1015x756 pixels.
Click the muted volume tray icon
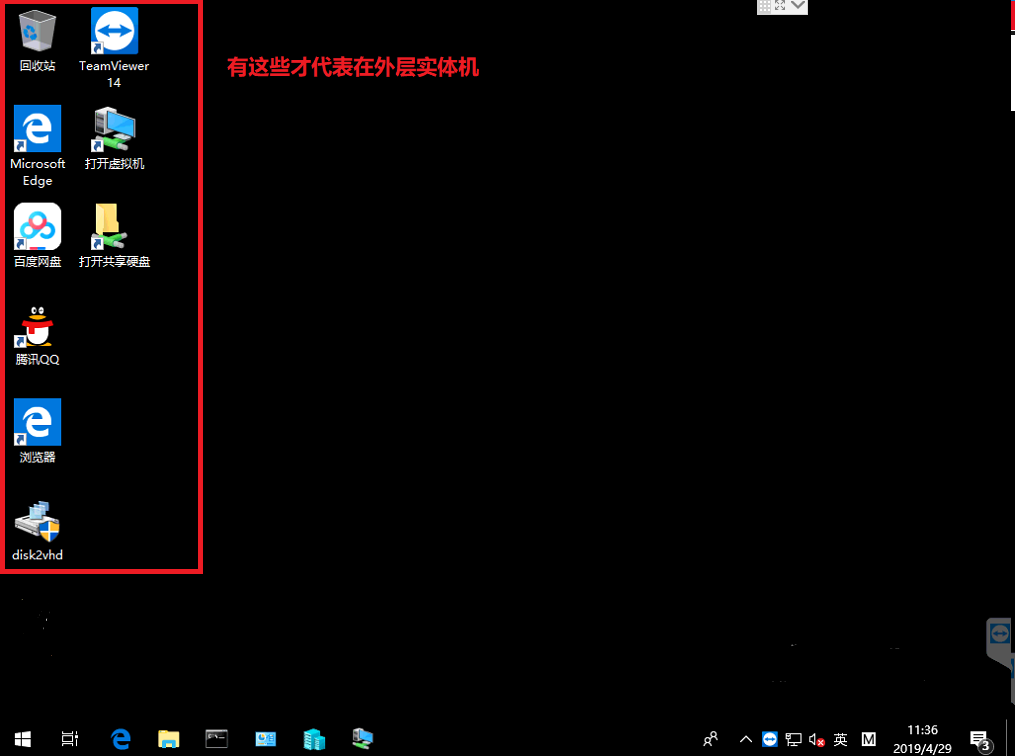(816, 739)
